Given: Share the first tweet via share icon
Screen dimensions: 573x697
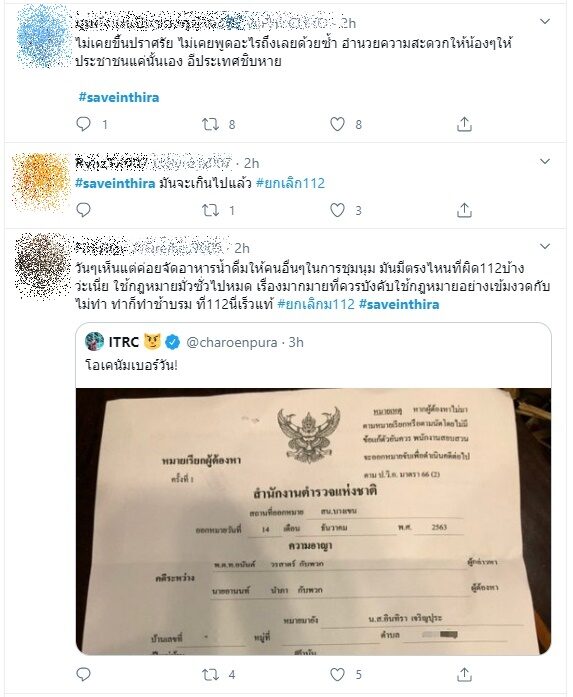Looking at the screenshot, I should pyautogui.click(x=464, y=124).
